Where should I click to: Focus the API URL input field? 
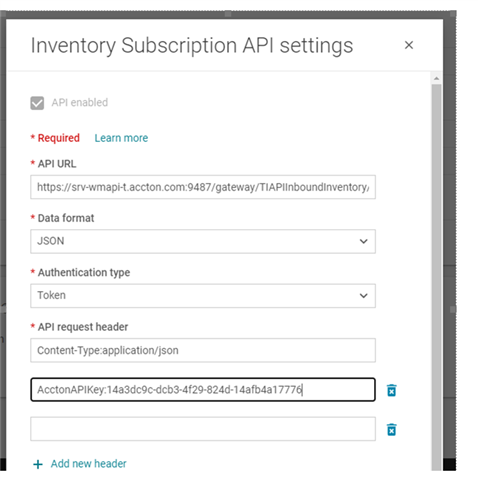click(x=203, y=187)
